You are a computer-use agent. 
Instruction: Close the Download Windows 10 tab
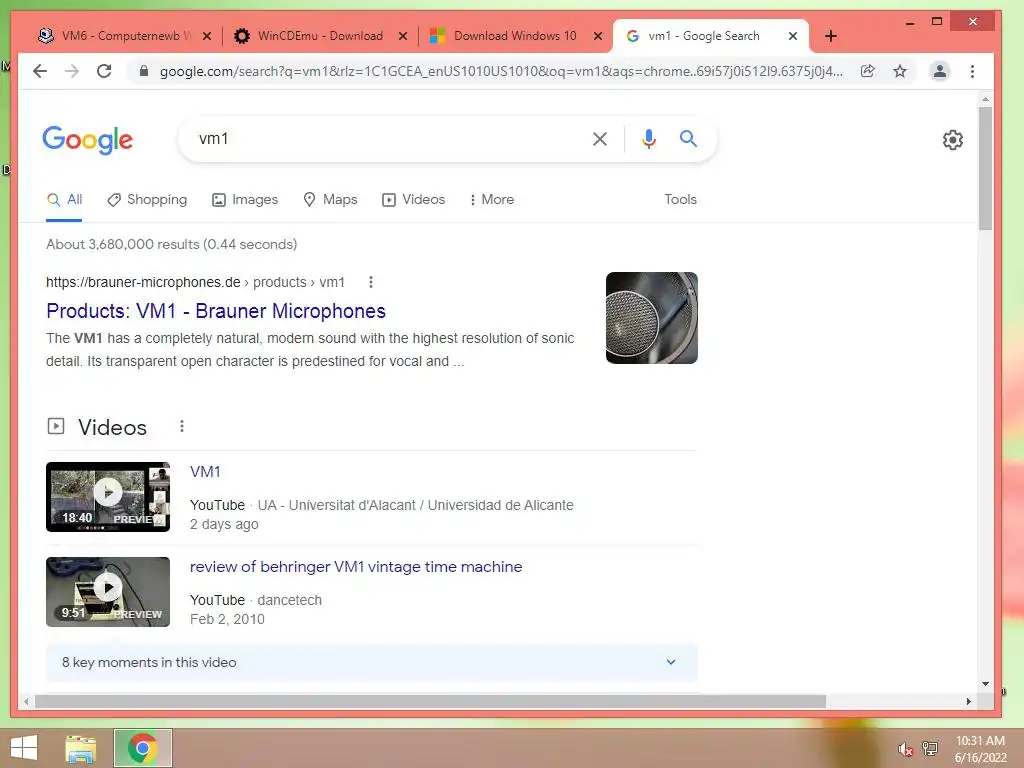598,36
